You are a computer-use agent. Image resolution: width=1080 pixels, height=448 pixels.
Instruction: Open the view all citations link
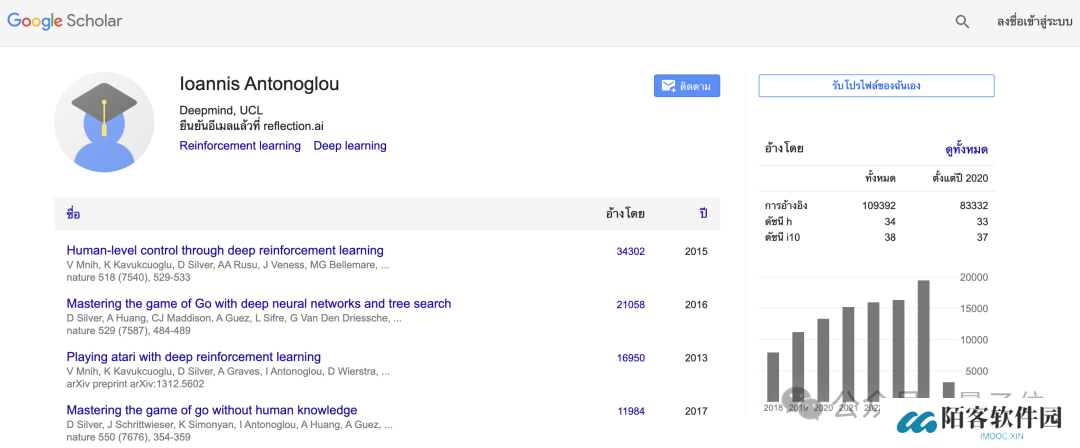[966, 150]
